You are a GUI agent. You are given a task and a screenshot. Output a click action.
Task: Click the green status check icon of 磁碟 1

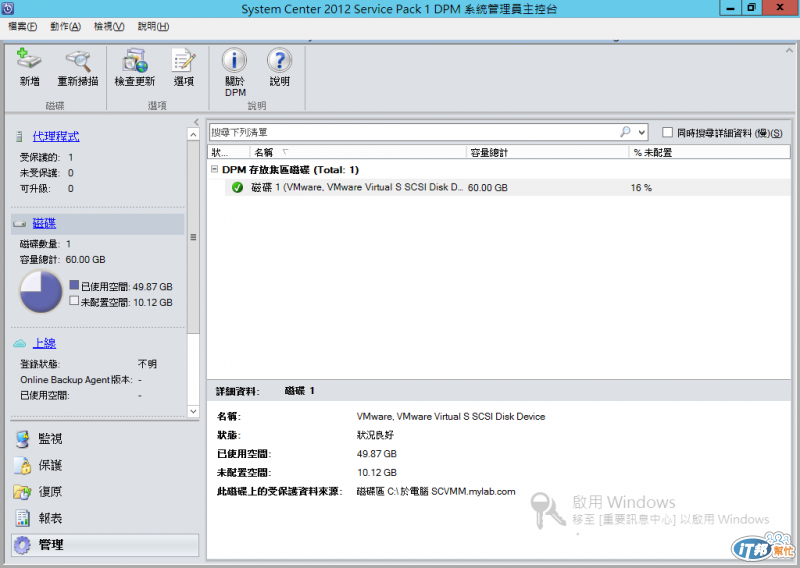pyautogui.click(x=237, y=187)
